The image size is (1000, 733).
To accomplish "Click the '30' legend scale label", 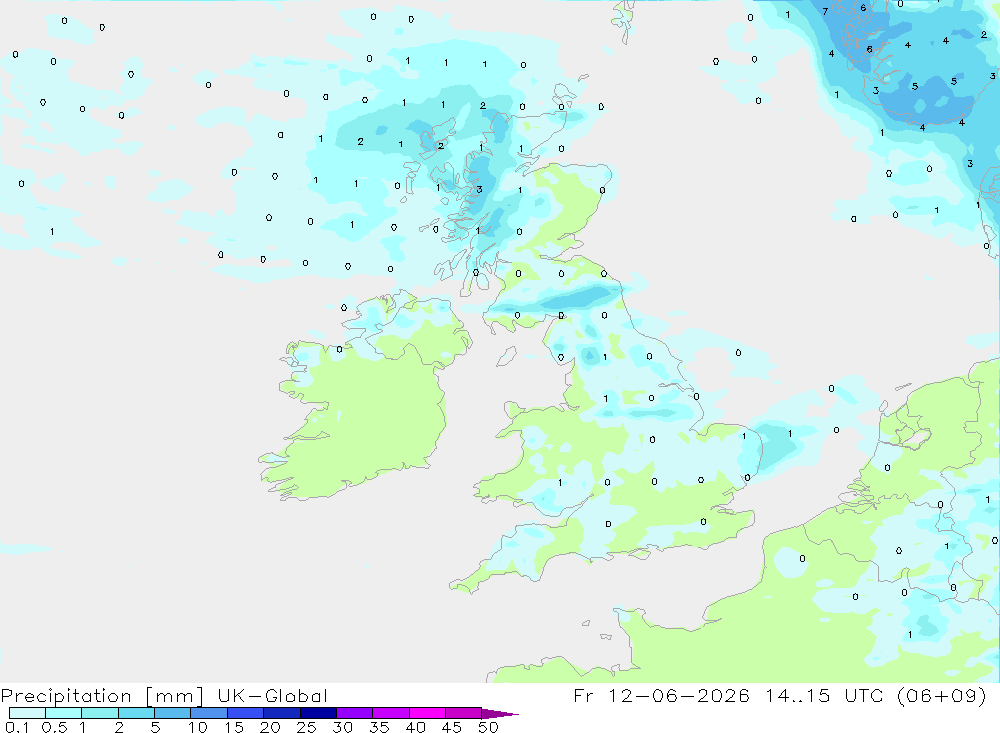I will (x=342, y=727).
